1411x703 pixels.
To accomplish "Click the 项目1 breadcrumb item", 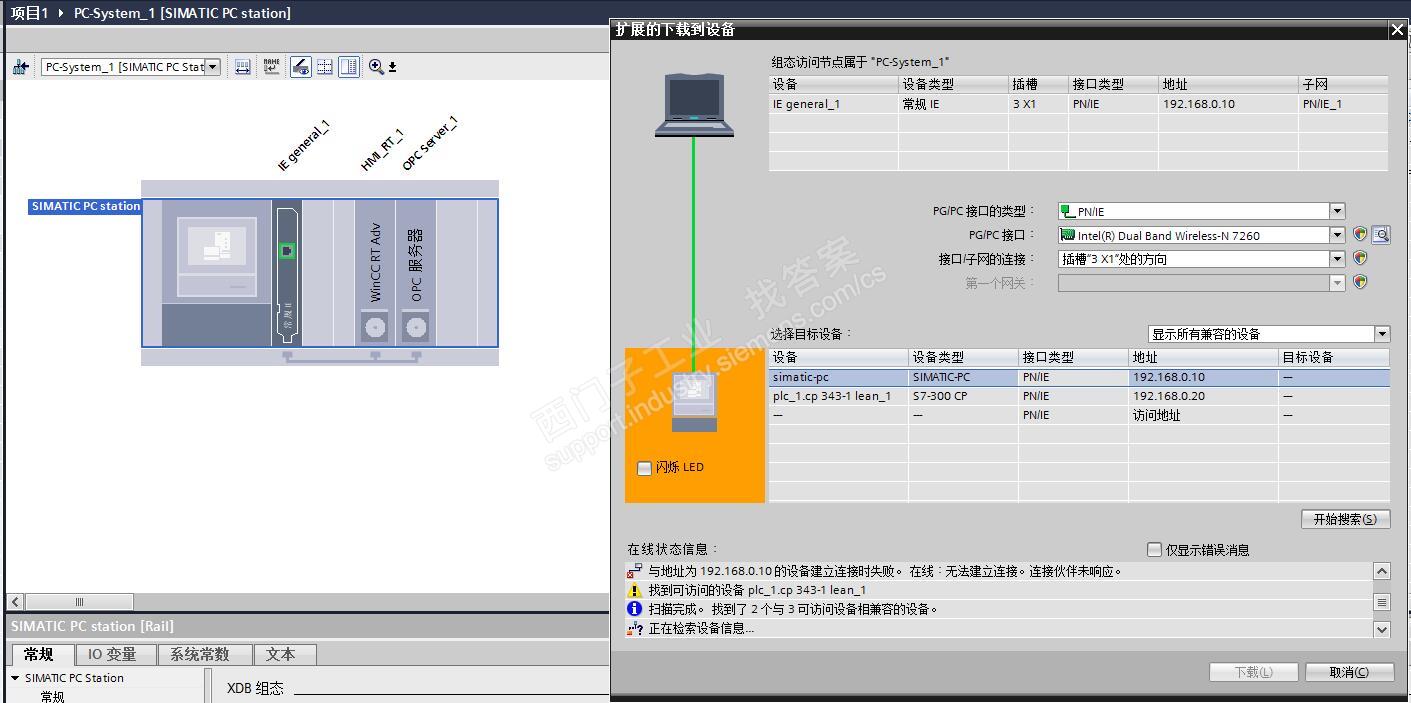I will coord(29,13).
